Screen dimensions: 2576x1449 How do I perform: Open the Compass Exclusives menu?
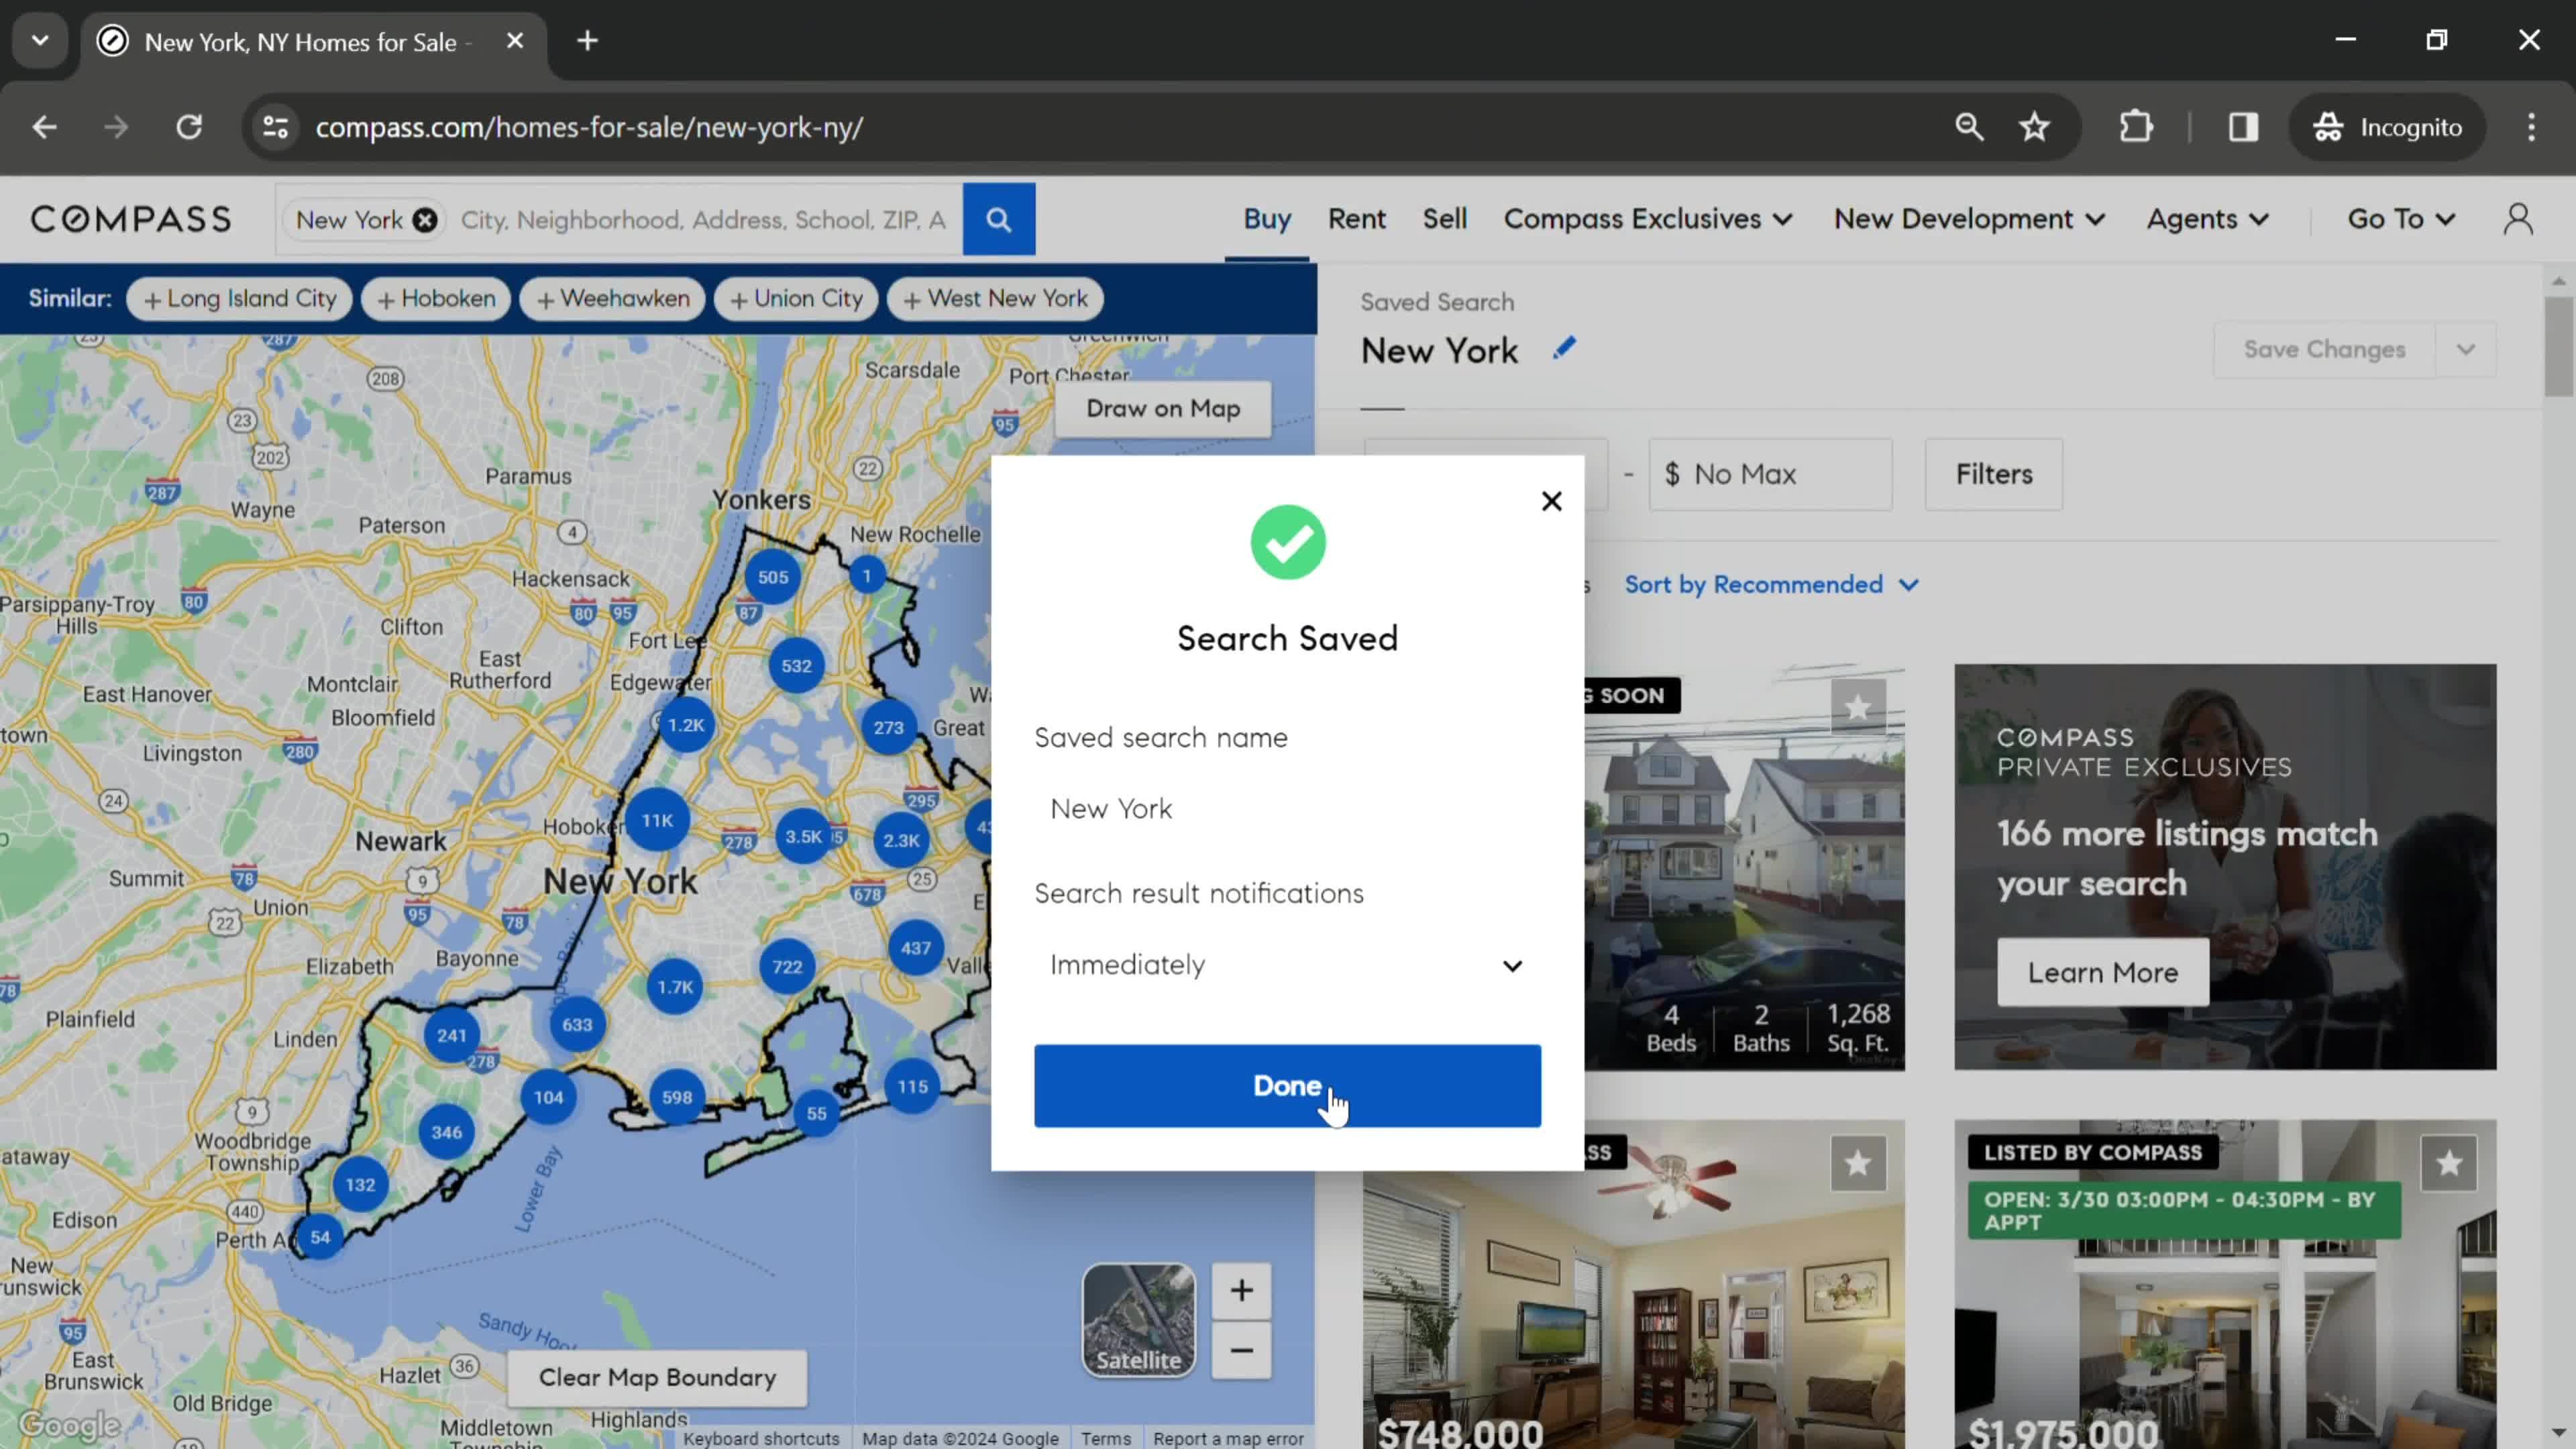click(x=1647, y=217)
